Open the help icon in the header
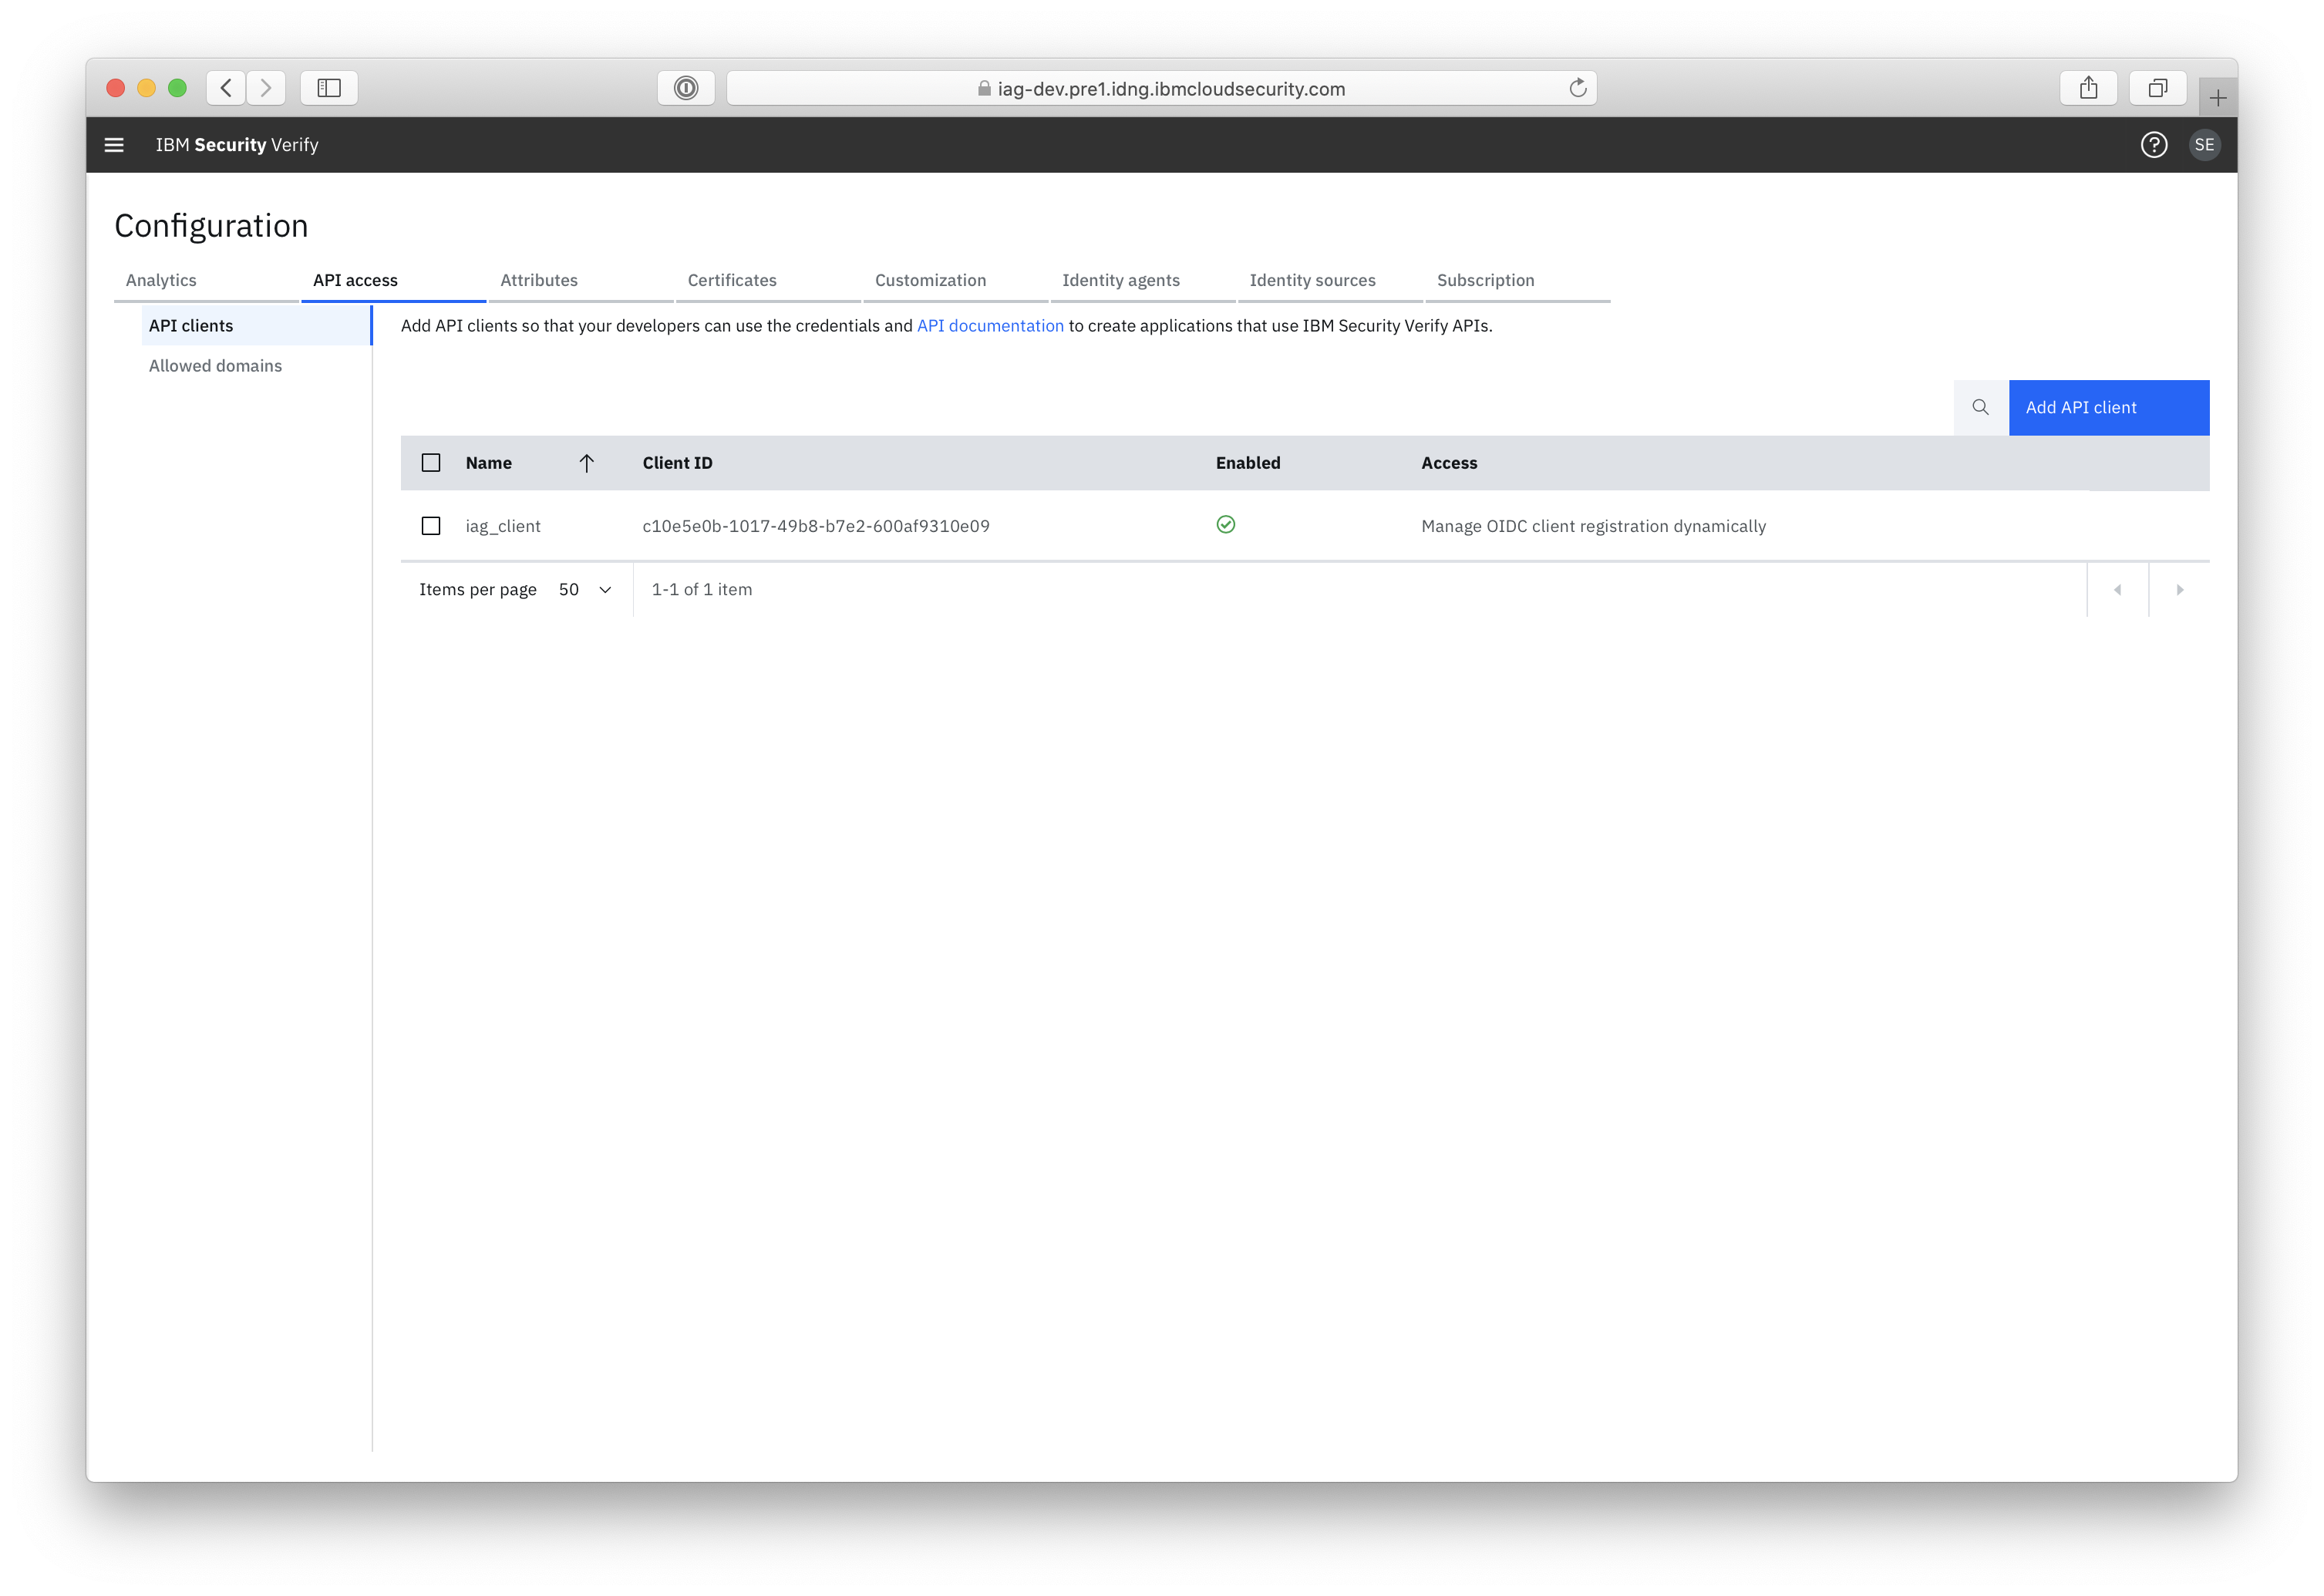The width and height of the screenshot is (2324, 1596). pyautogui.click(x=2154, y=144)
